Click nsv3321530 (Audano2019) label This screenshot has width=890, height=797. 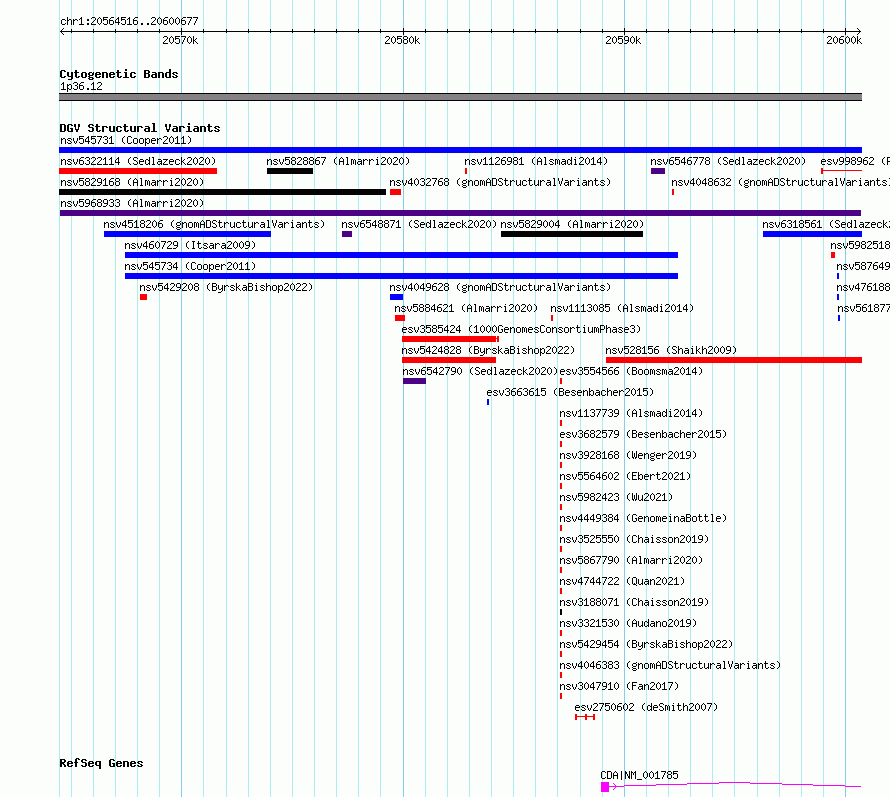point(628,623)
